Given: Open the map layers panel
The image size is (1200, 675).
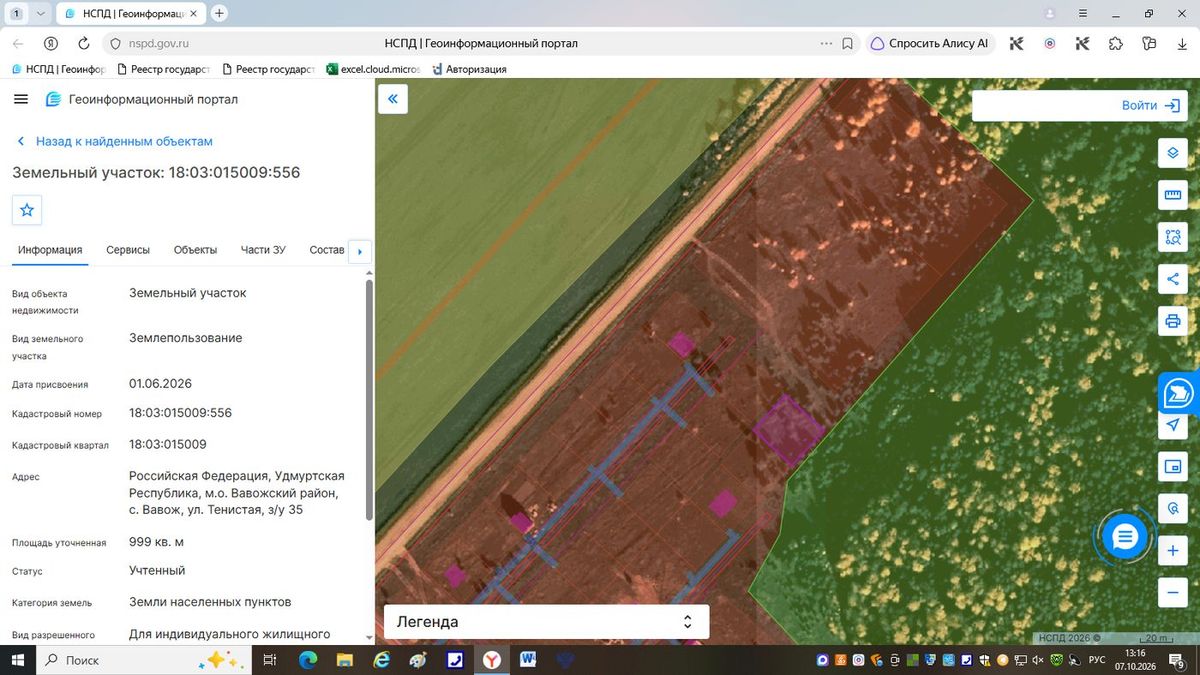Looking at the screenshot, I should click(1172, 153).
